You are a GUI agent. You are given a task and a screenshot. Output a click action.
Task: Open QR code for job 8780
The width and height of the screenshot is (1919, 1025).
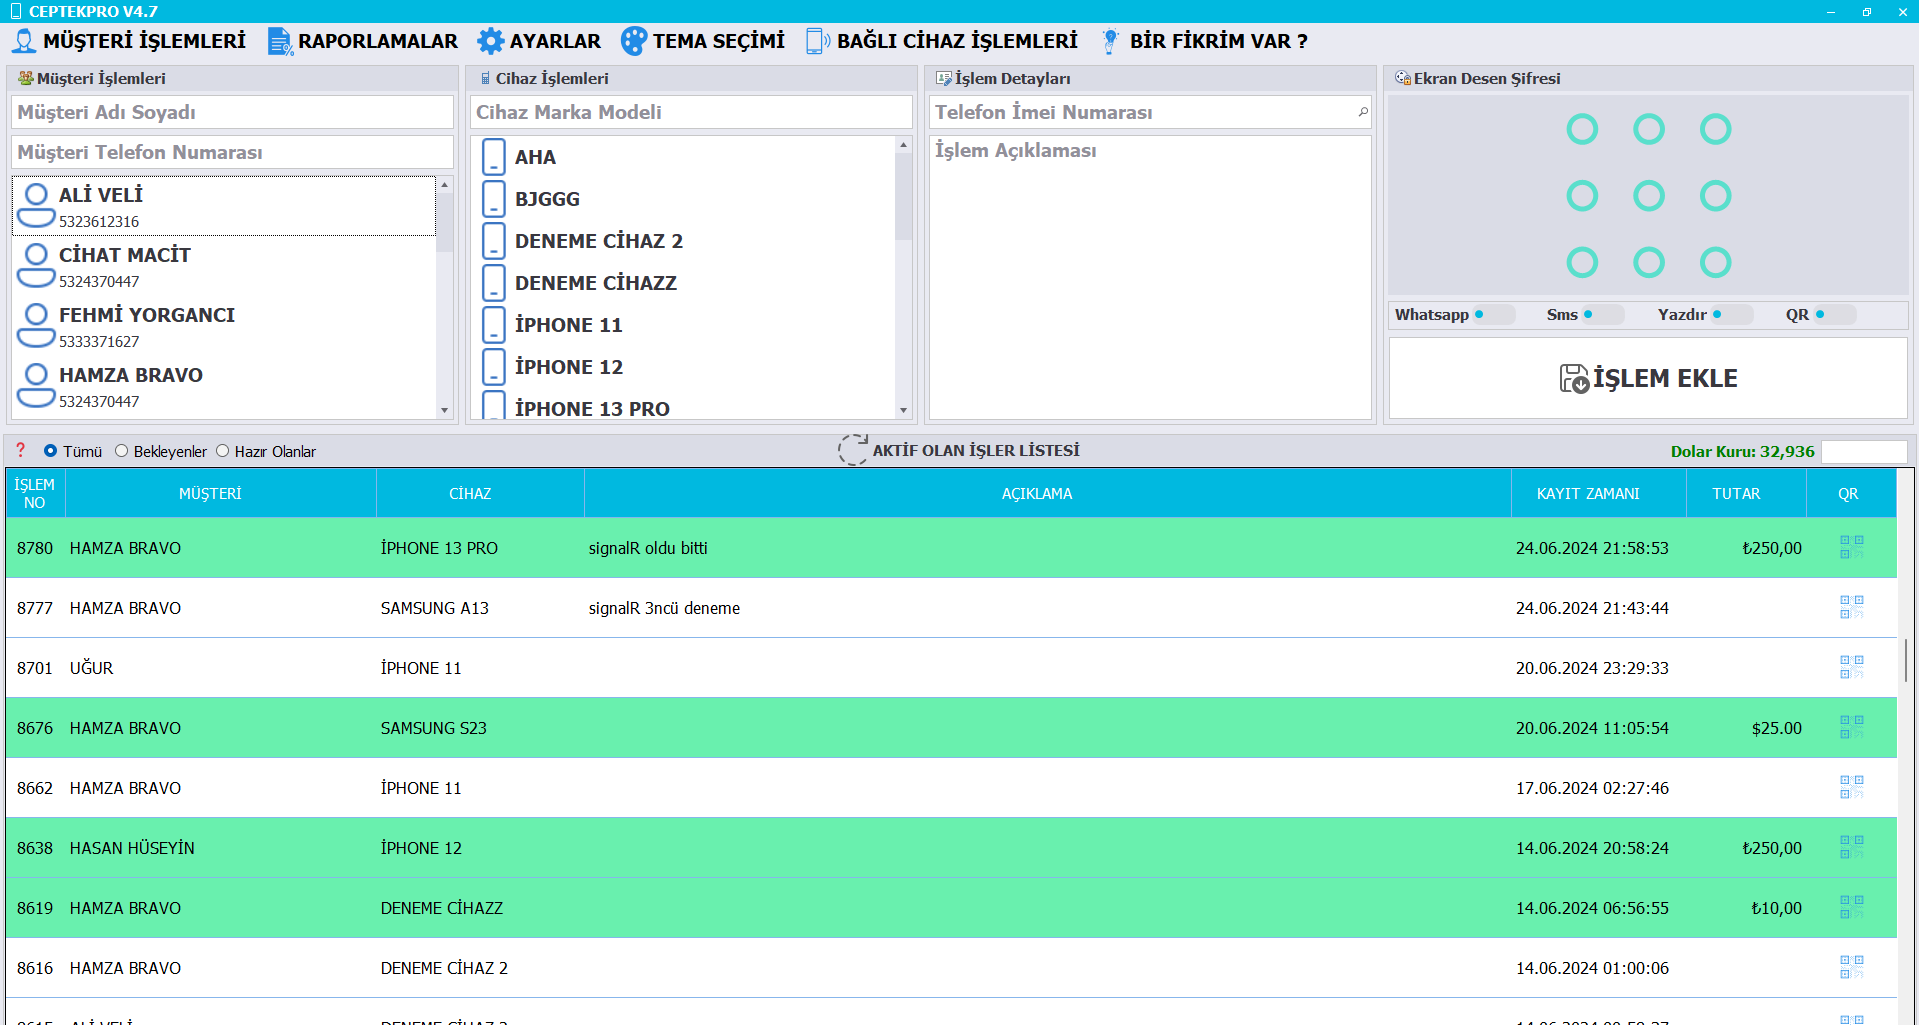[x=1851, y=547]
